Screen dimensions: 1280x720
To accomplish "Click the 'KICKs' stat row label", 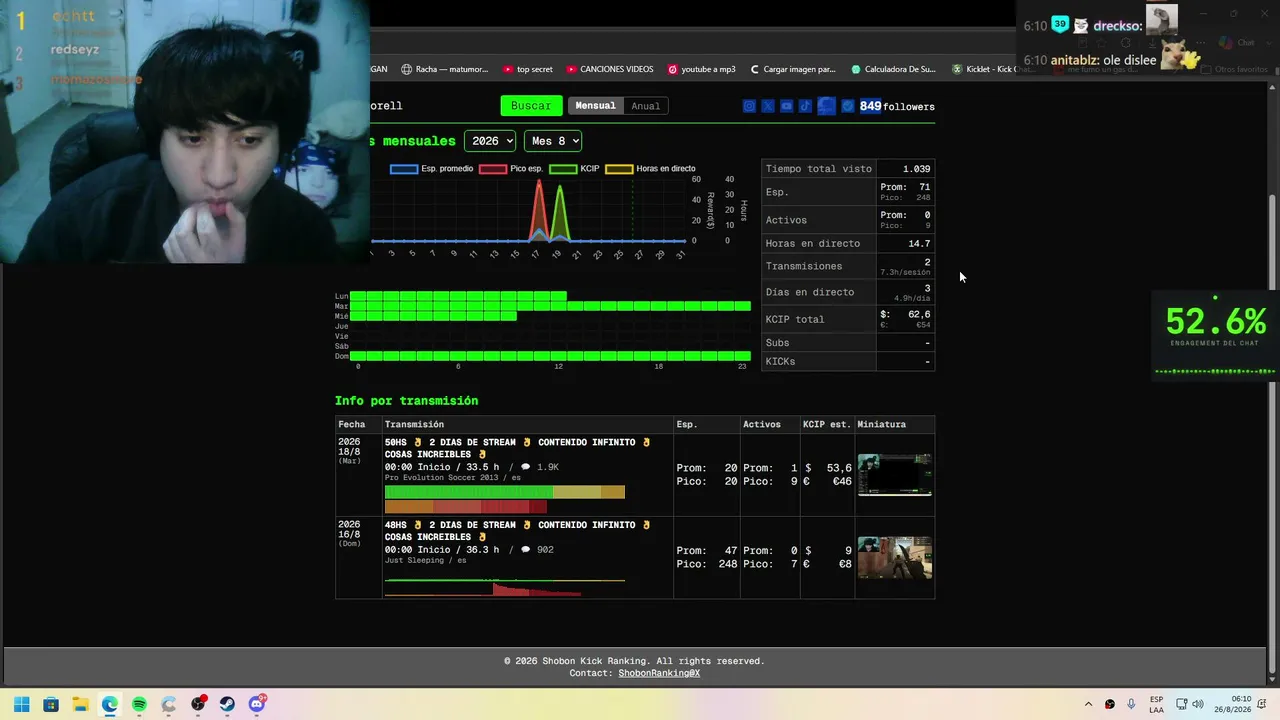I will 781,361.
